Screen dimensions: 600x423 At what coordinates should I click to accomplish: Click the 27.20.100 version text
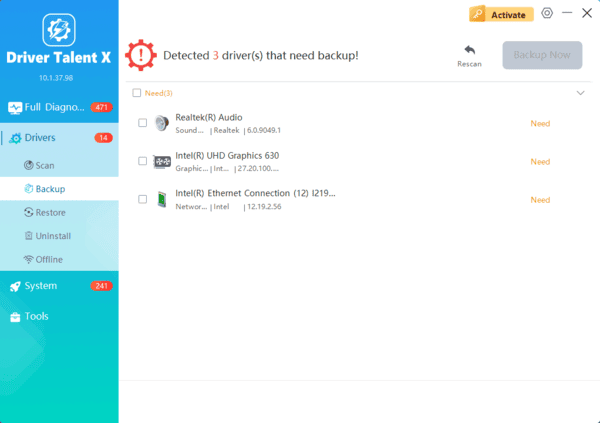click(258, 168)
